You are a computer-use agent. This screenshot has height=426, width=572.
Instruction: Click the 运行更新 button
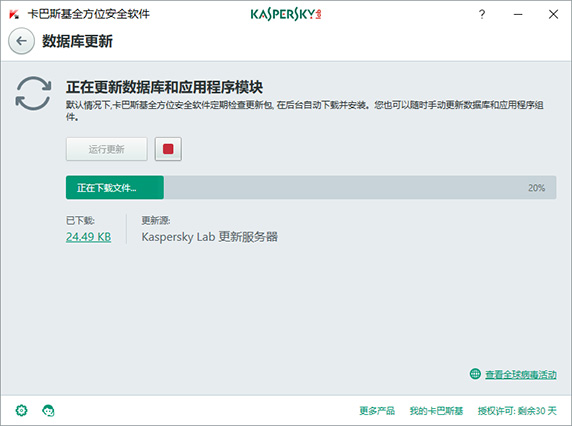(x=107, y=149)
